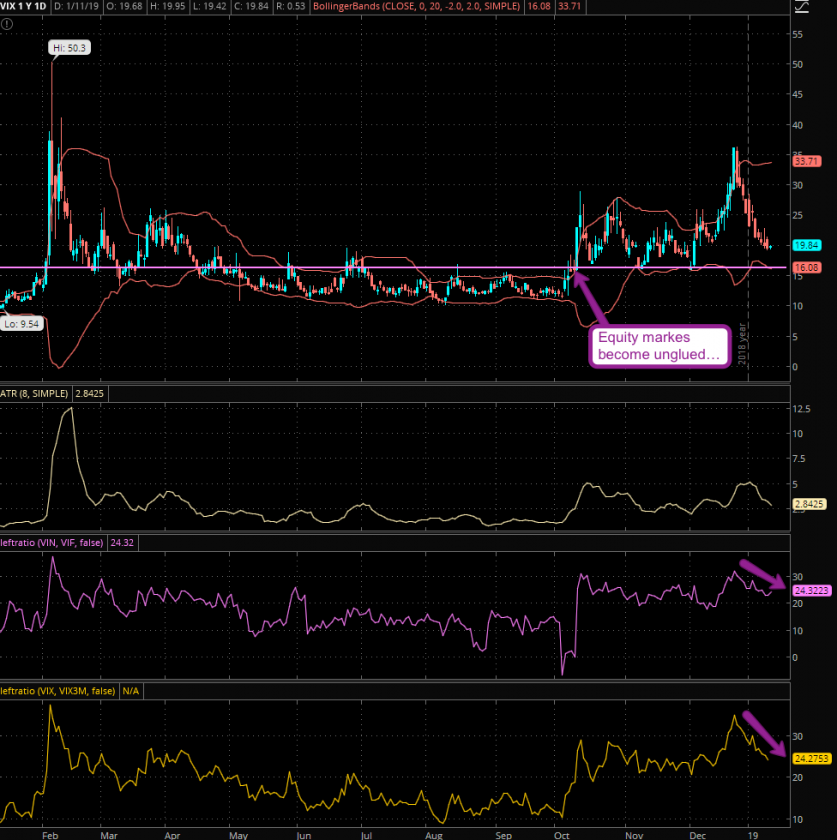The width and height of the screenshot is (837, 840).
Task: Click the 2.8425 ATR value tag
Action: click(x=809, y=507)
